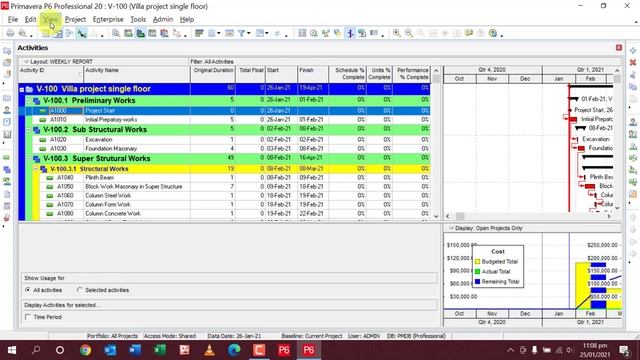Click the Cut scissors icon in right command bar
Viewport: 640px width, 360px height.
pyautogui.click(x=633, y=75)
